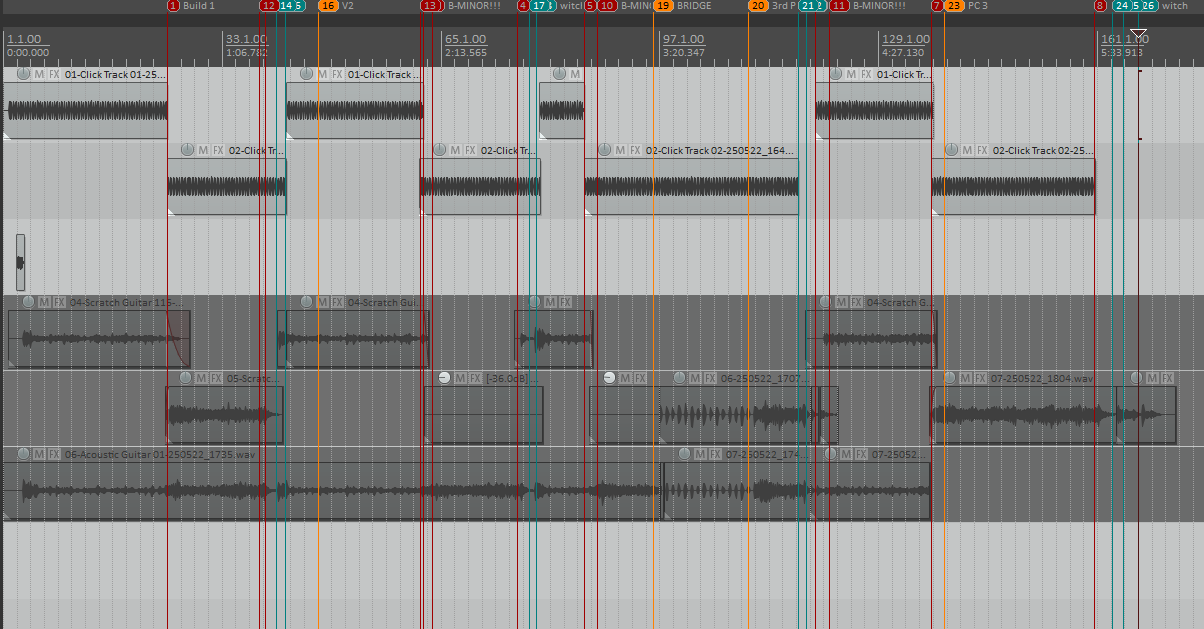Select orange marker 16 V2

tap(327, 6)
